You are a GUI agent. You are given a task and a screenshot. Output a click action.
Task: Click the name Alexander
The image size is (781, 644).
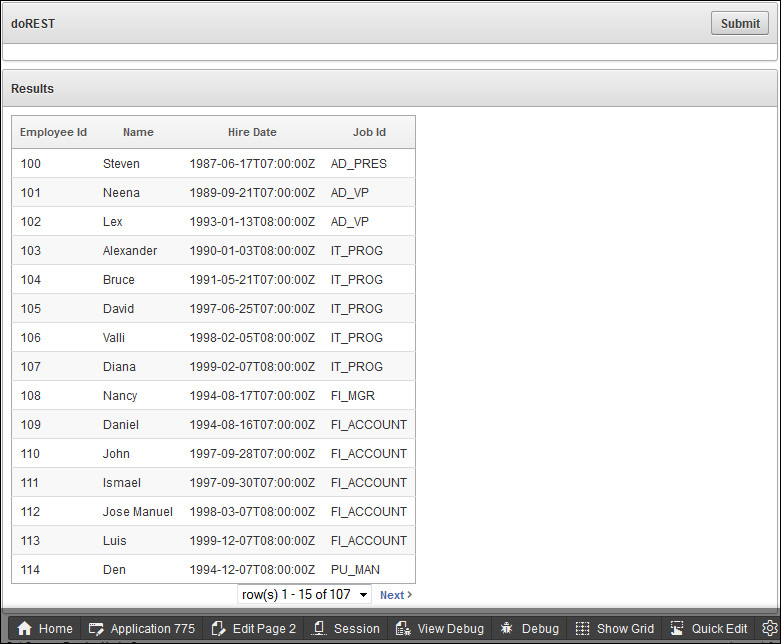pyautogui.click(x=130, y=251)
